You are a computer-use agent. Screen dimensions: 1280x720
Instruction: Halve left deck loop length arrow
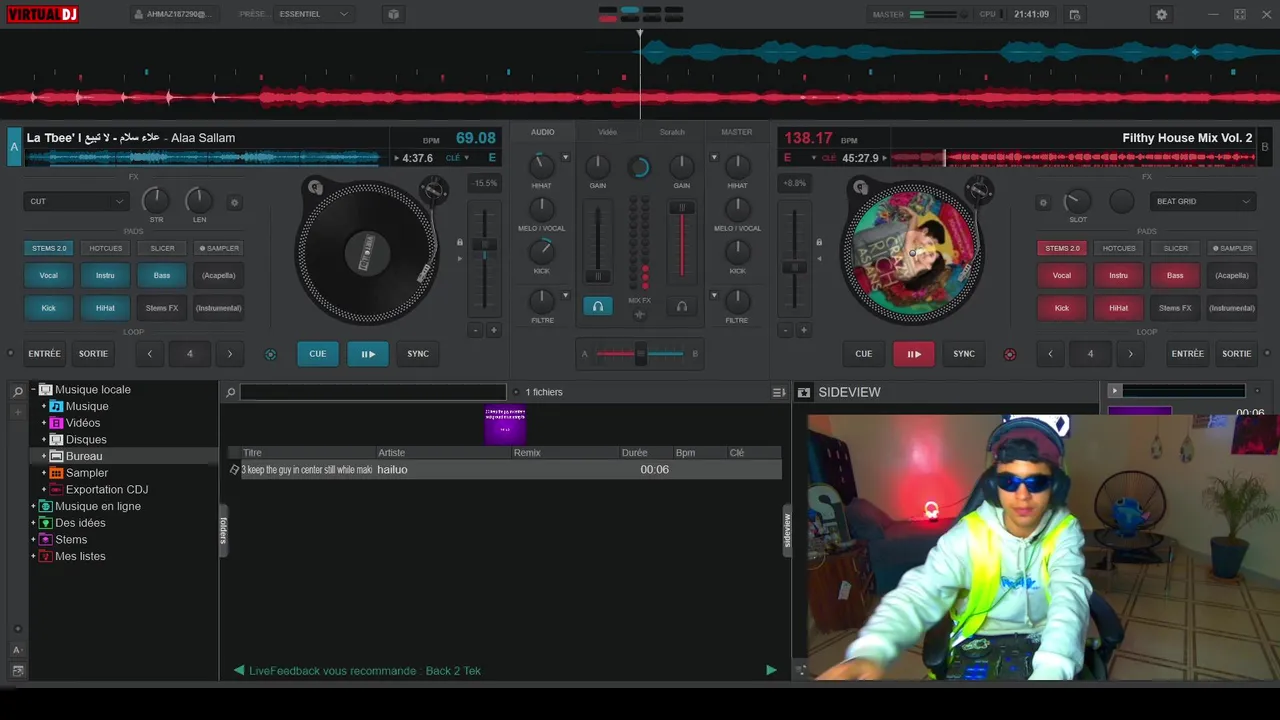[x=150, y=354]
